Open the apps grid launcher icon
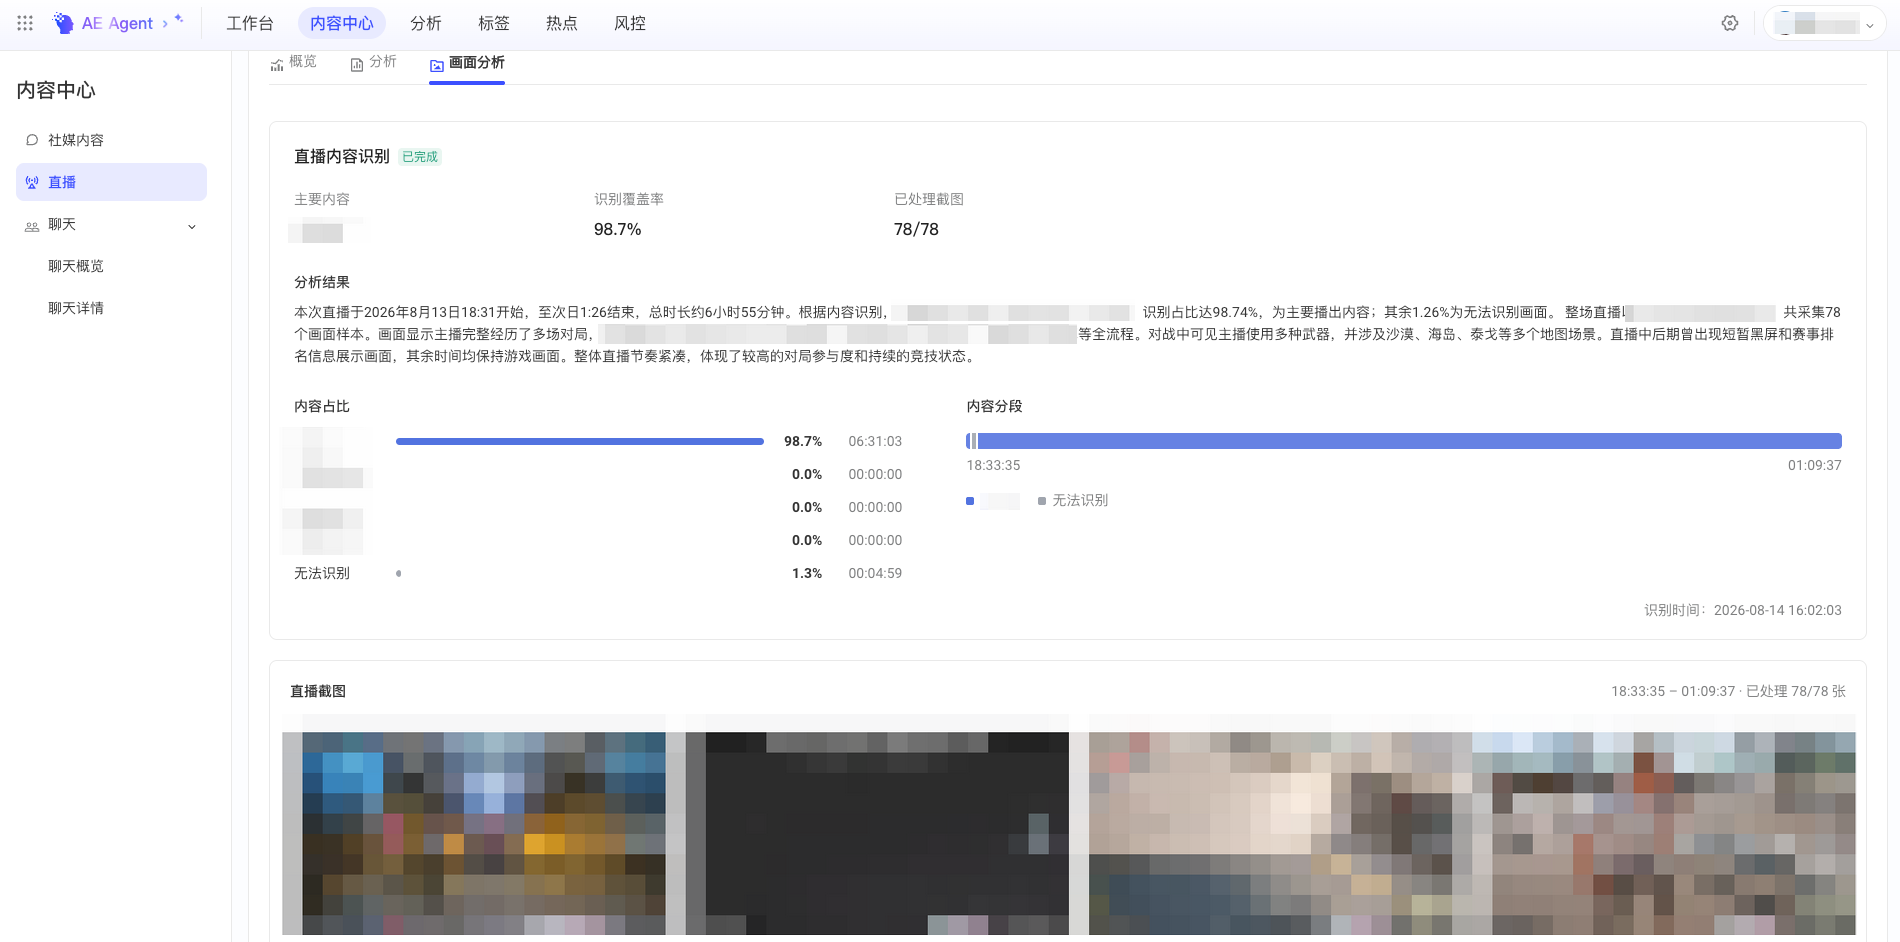Image resolution: width=1900 pixels, height=942 pixels. point(25,23)
